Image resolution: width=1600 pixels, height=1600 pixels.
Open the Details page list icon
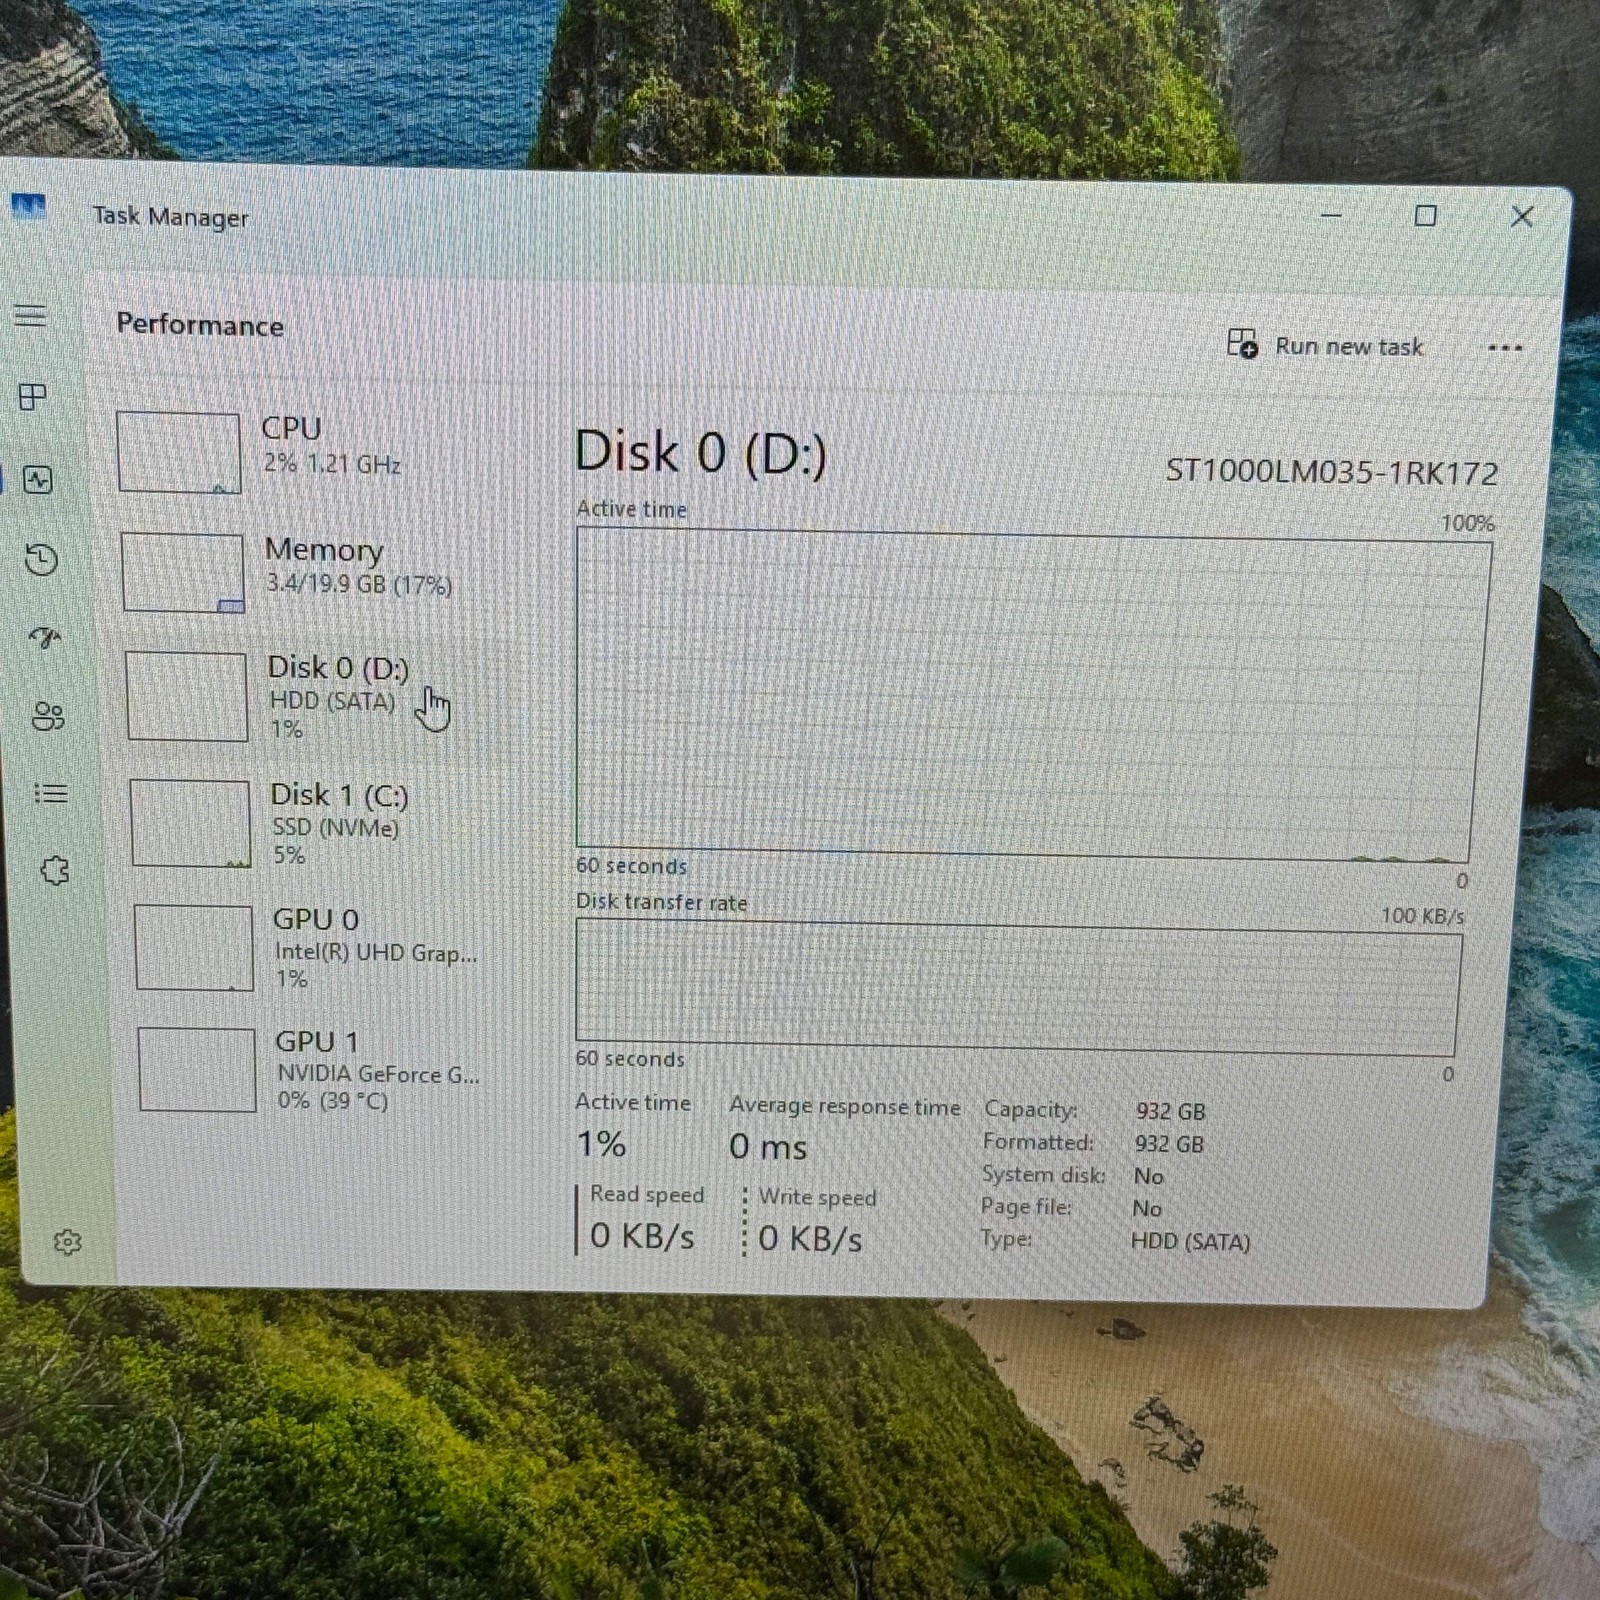(51, 794)
